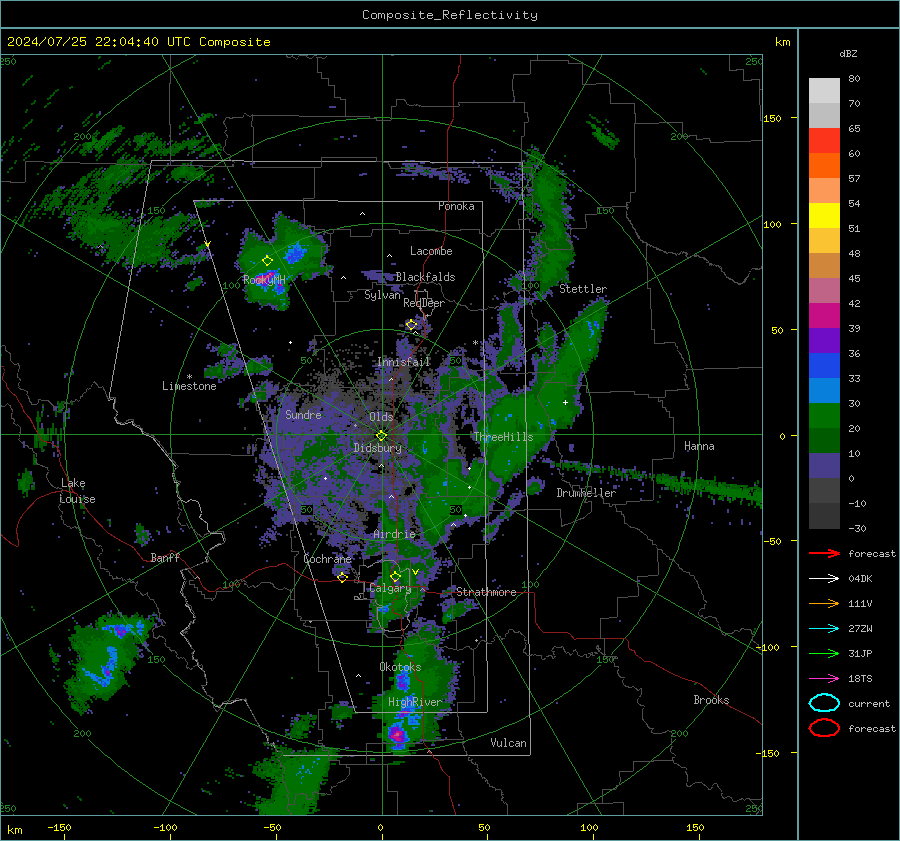Select the yellow diamond marker below RedDeer
Viewport: 900px width, 841px height.
point(412,325)
